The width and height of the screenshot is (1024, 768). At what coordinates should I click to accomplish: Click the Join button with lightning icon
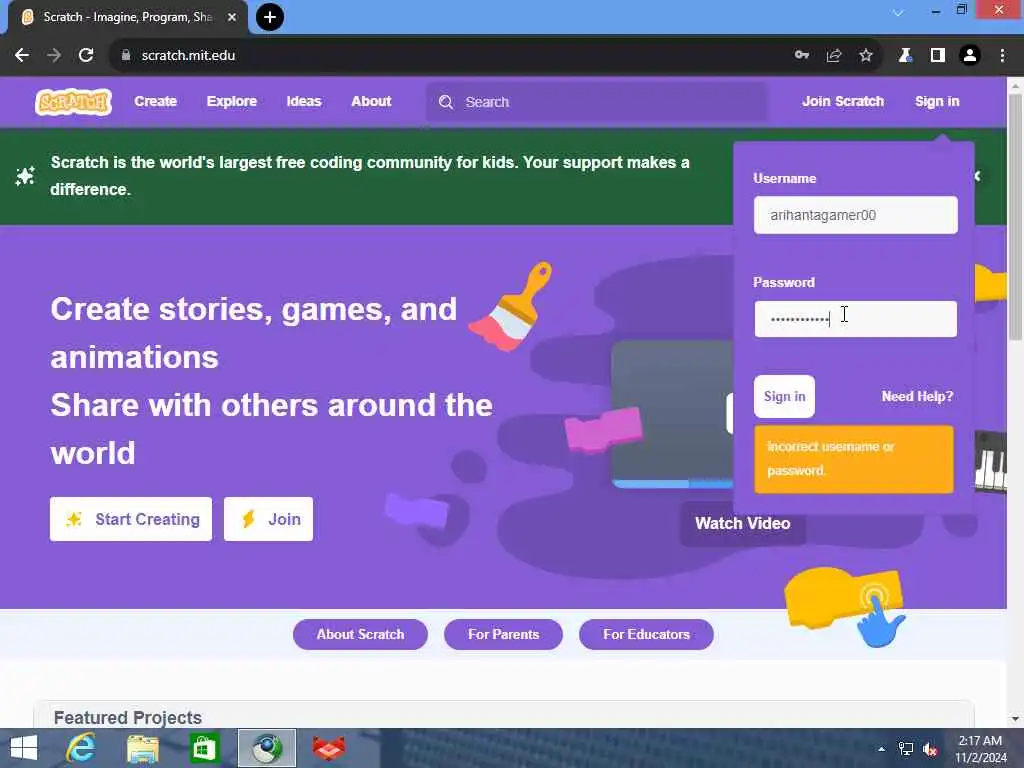[268, 519]
